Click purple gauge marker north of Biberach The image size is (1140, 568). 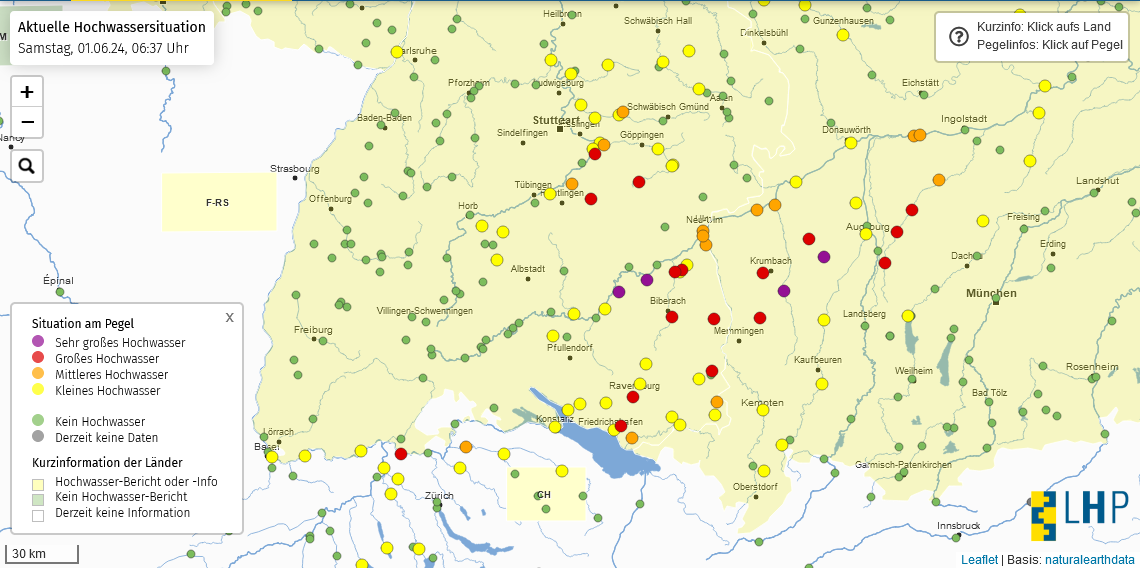pyautogui.click(x=647, y=279)
